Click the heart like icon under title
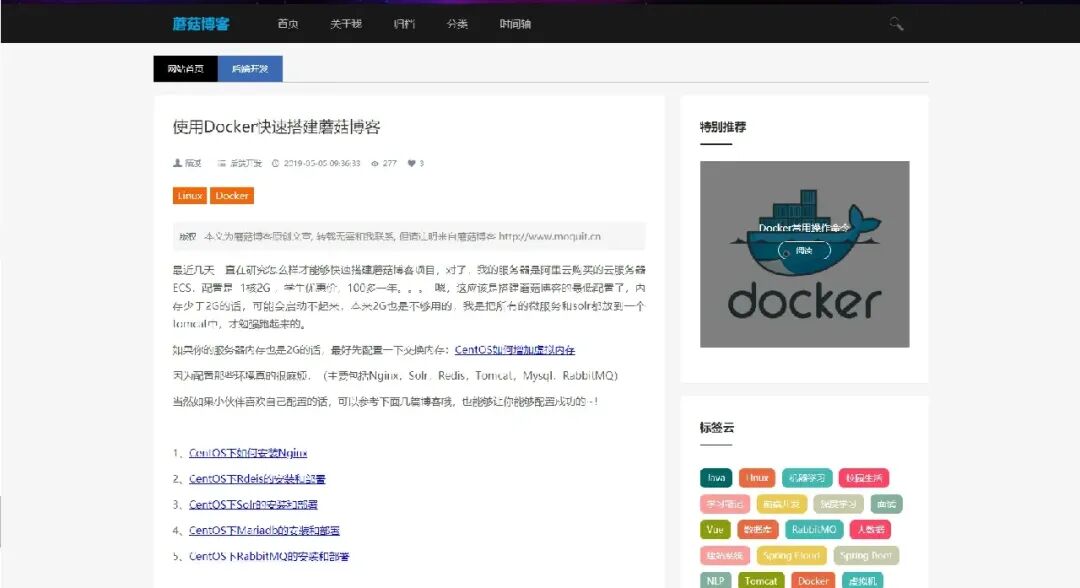This screenshot has height=588, width=1080. (x=411, y=163)
